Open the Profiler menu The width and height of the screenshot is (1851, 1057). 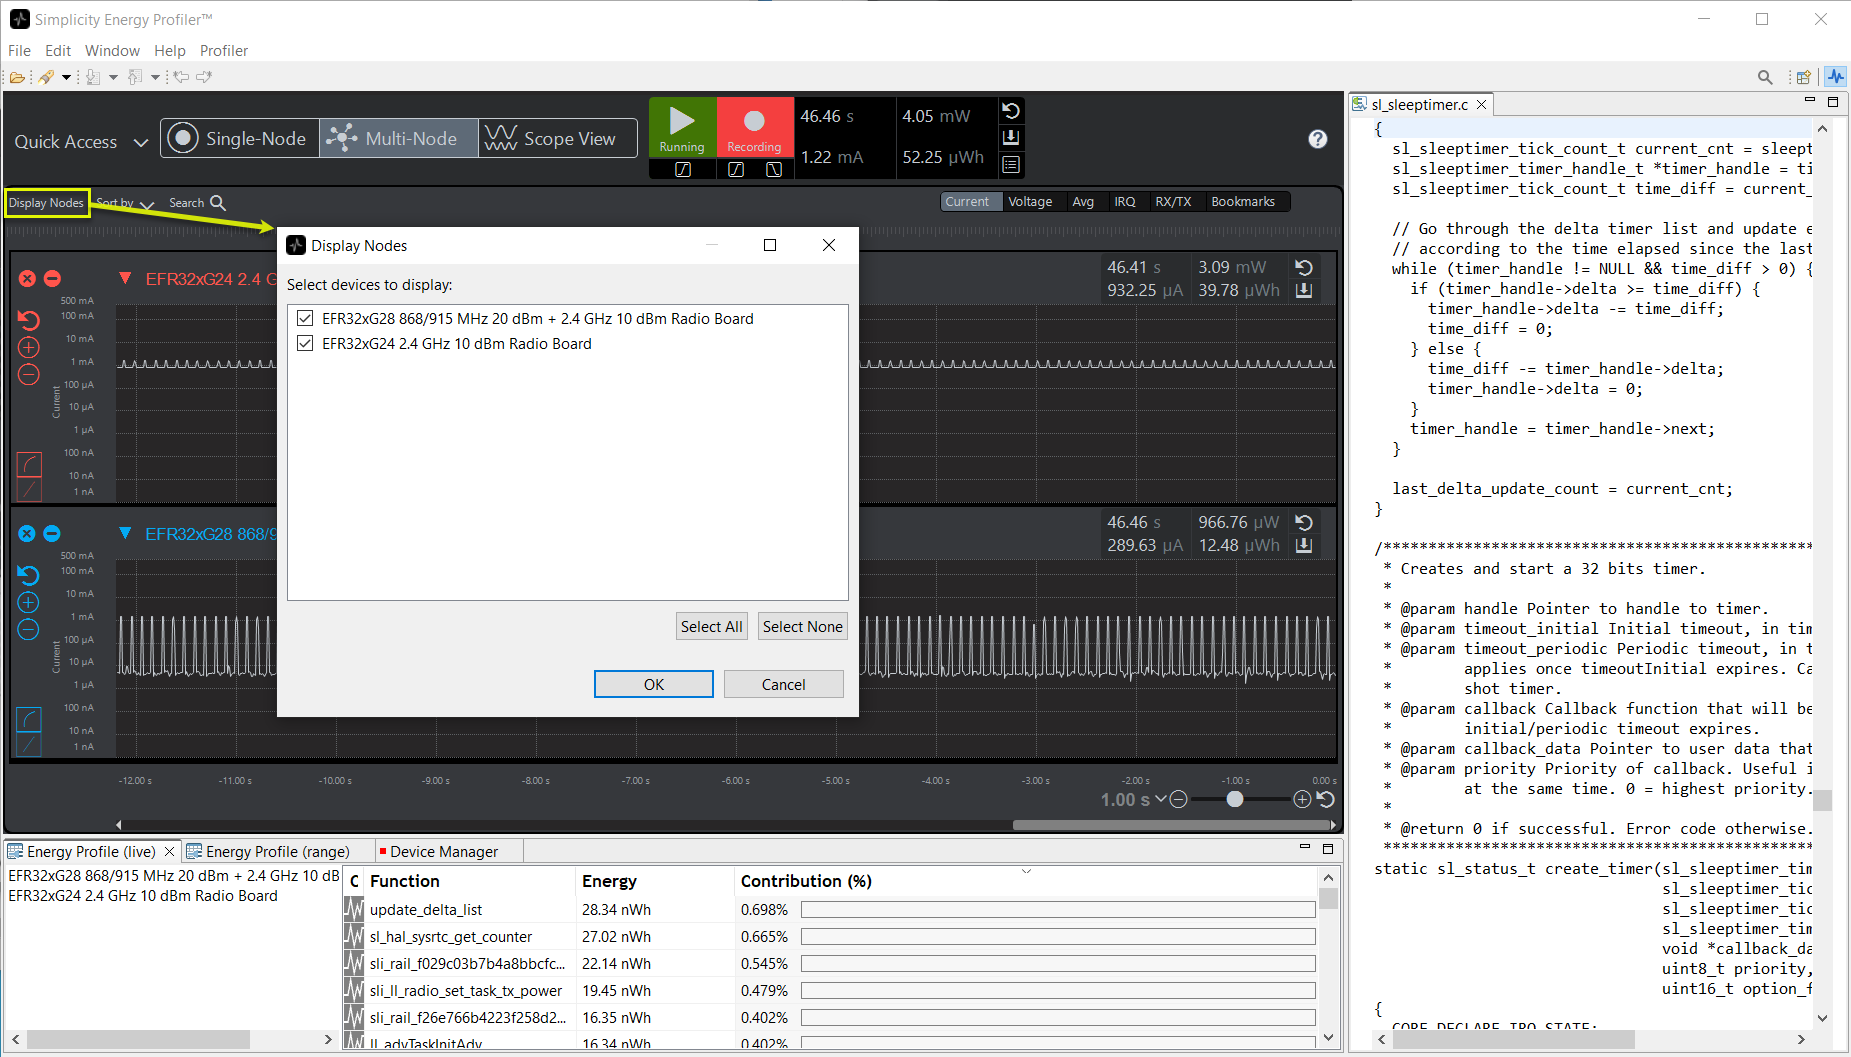[223, 51]
